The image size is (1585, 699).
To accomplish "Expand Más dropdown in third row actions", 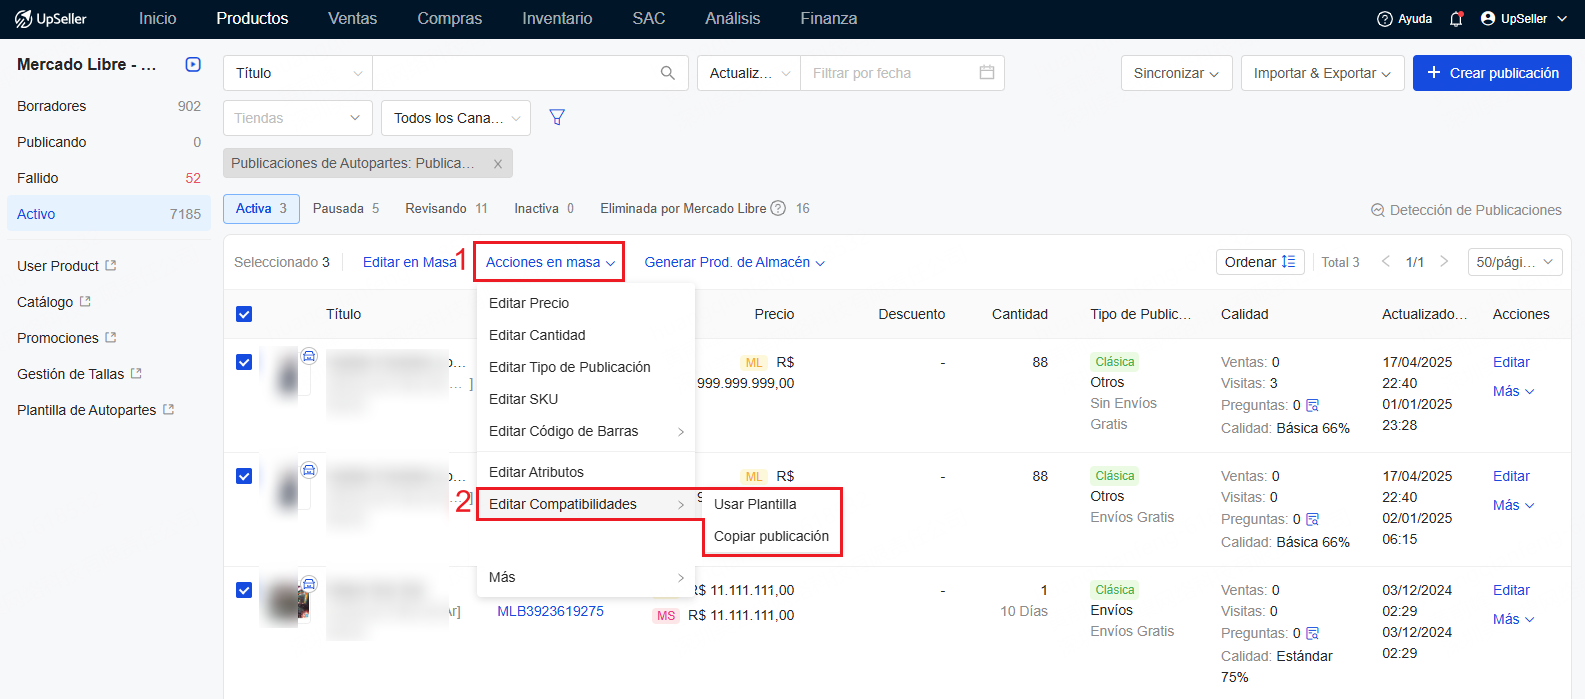I will (x=1513, y=619).
